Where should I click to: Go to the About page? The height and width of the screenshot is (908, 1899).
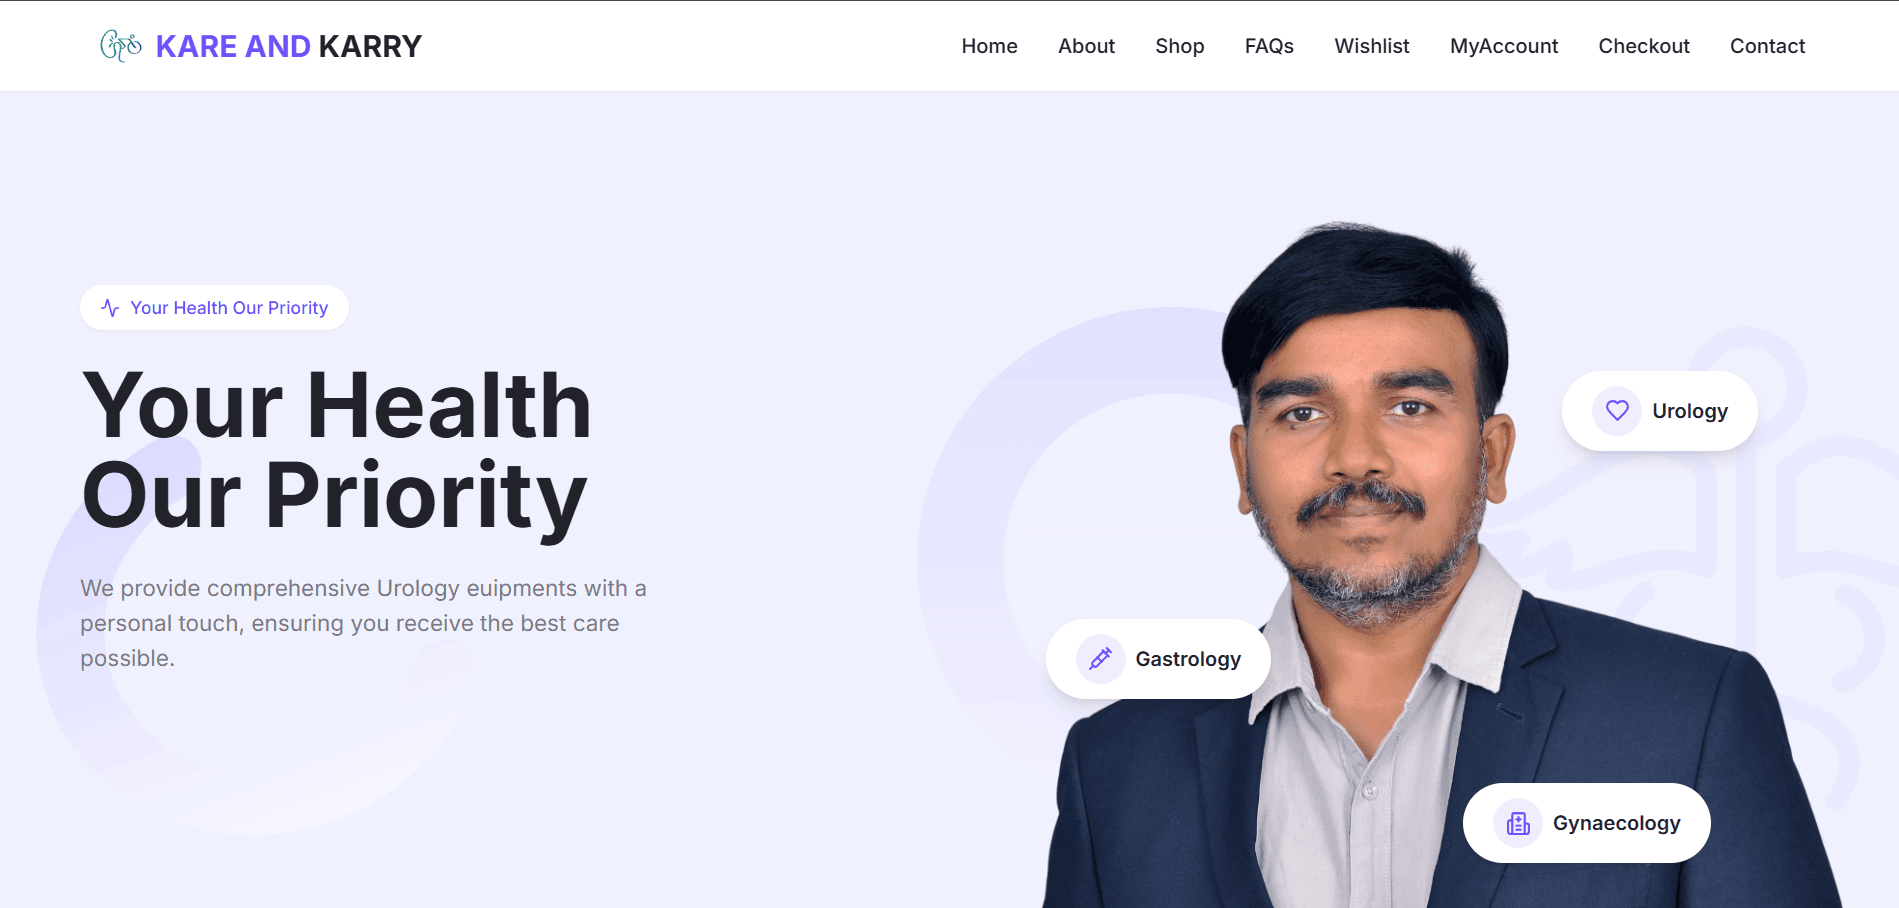coord(1086,46)
